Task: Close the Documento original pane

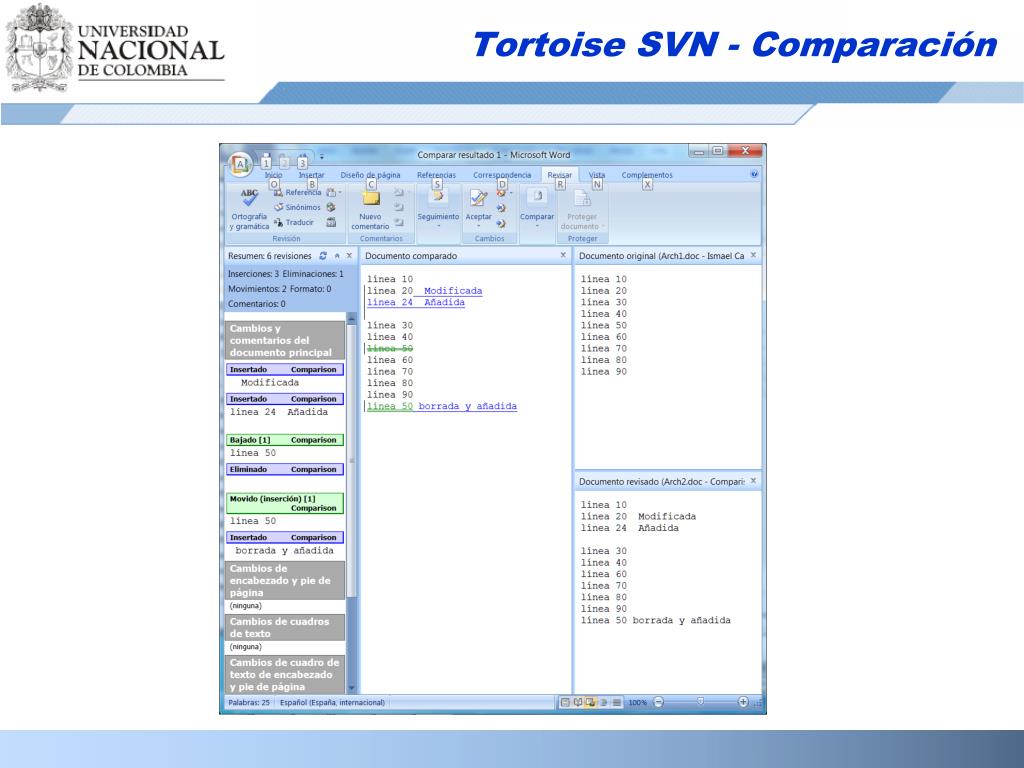Action: (753, 255)
